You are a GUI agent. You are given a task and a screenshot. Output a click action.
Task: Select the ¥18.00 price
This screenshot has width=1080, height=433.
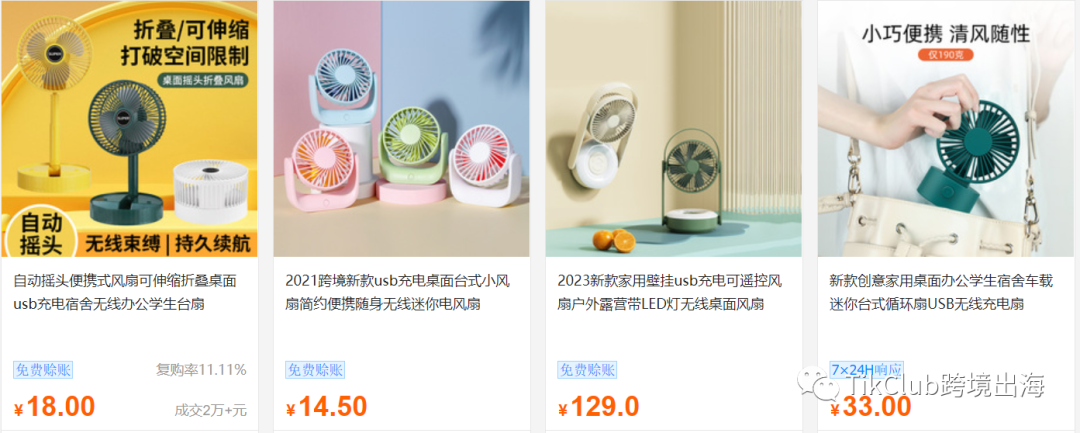(54, 407)
